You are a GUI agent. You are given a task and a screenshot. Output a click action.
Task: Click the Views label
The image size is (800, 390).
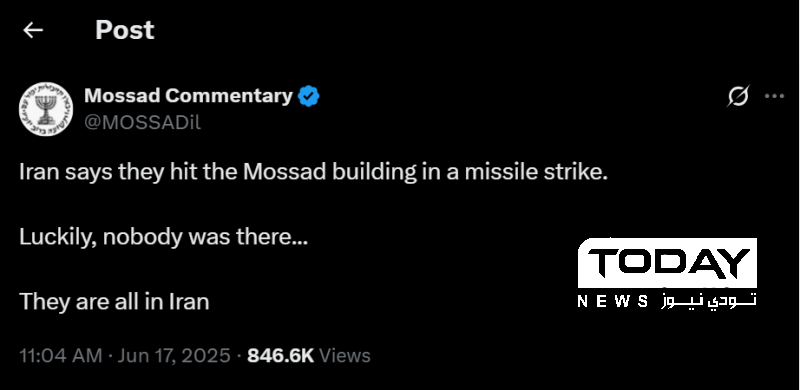(x=345, y=355)
